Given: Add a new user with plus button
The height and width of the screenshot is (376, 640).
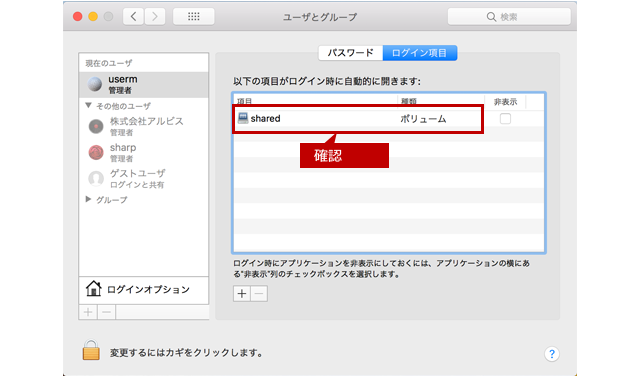Looking at the screenshot, I should [88, 312].
